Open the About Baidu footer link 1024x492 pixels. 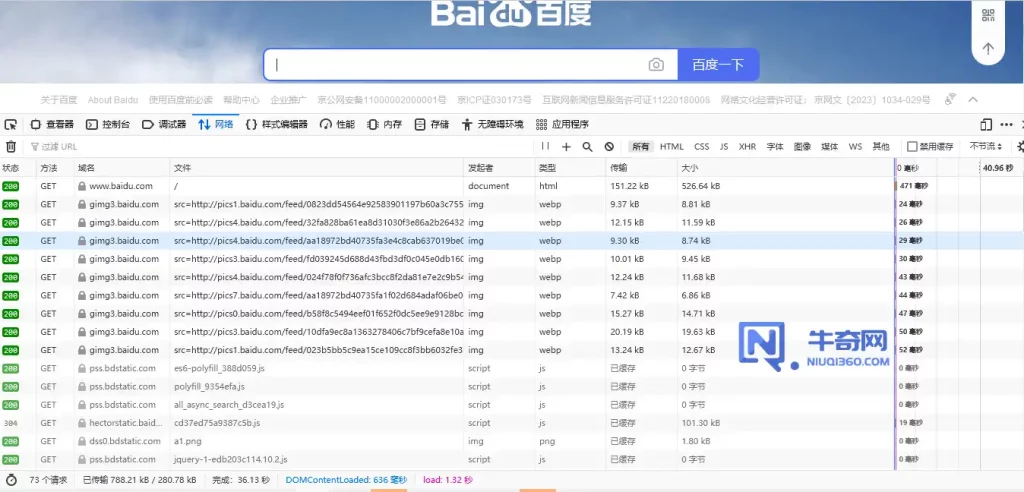113,100
